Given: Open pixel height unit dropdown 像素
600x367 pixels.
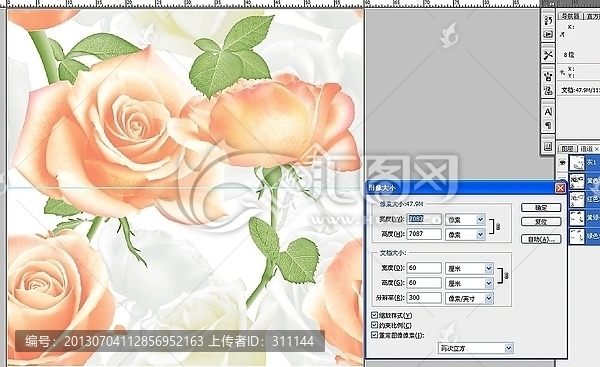Looking at the screenshot, I should pyautogui.click(x=465, y=234).
